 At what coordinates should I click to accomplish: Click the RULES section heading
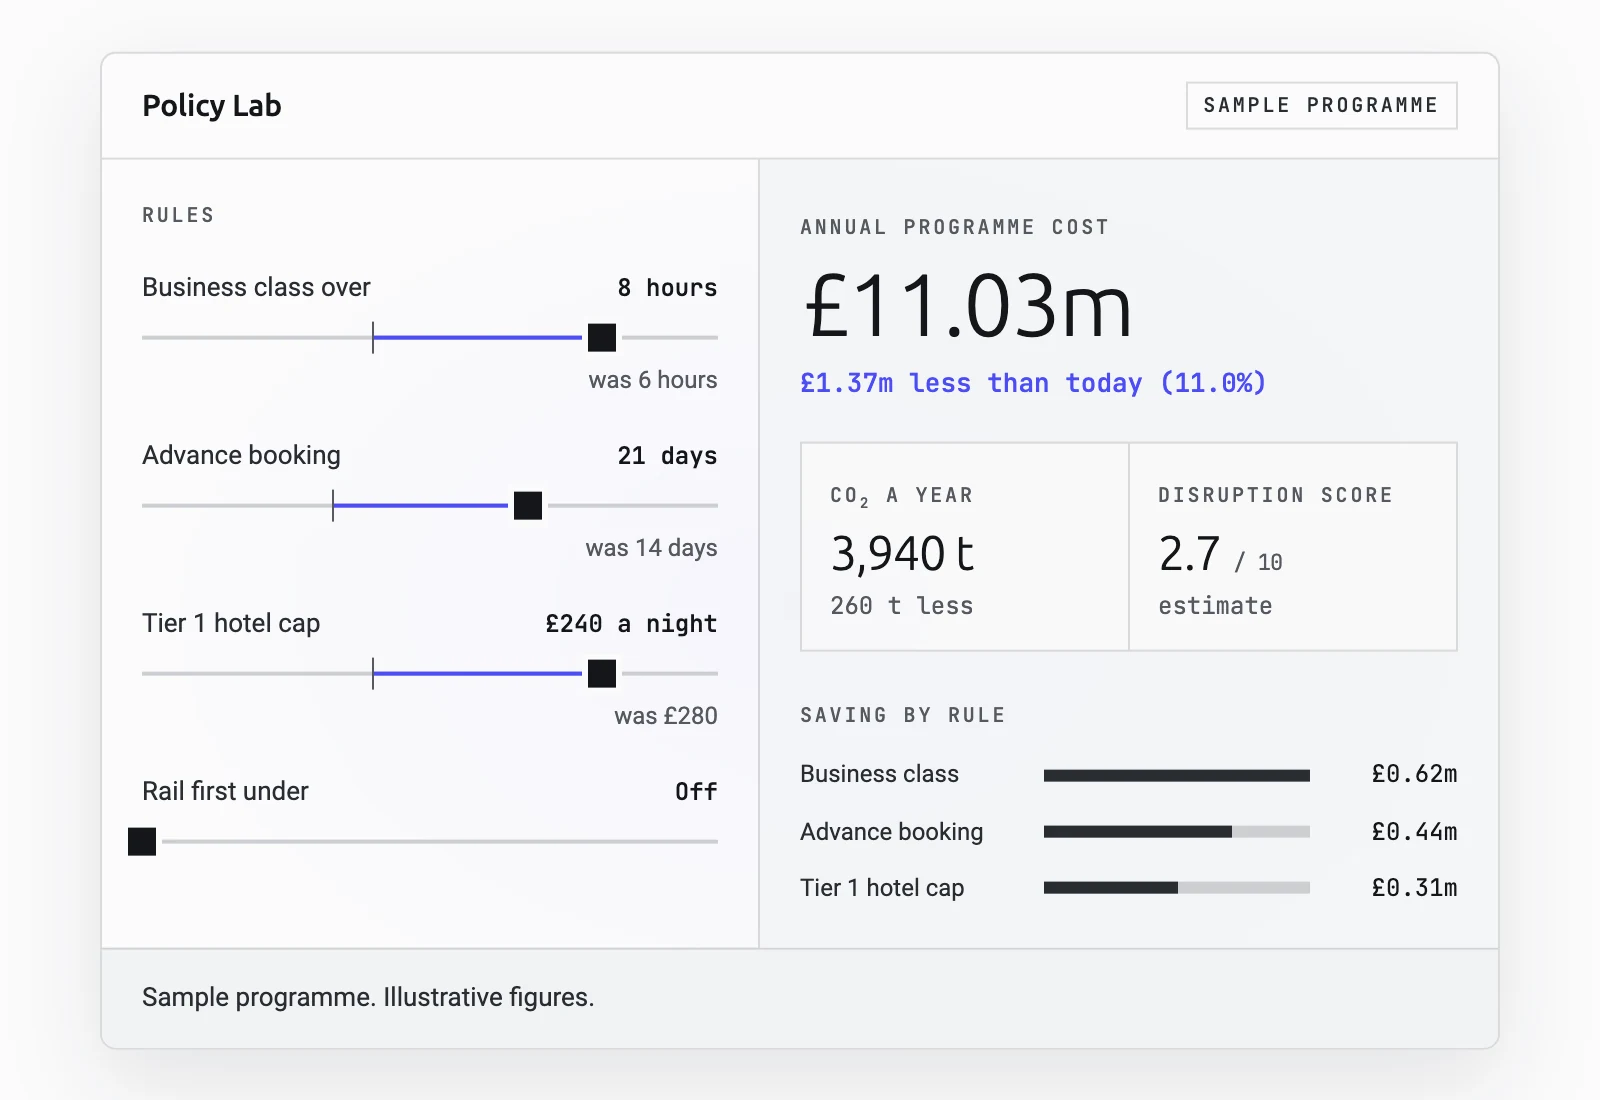(178, 215)
